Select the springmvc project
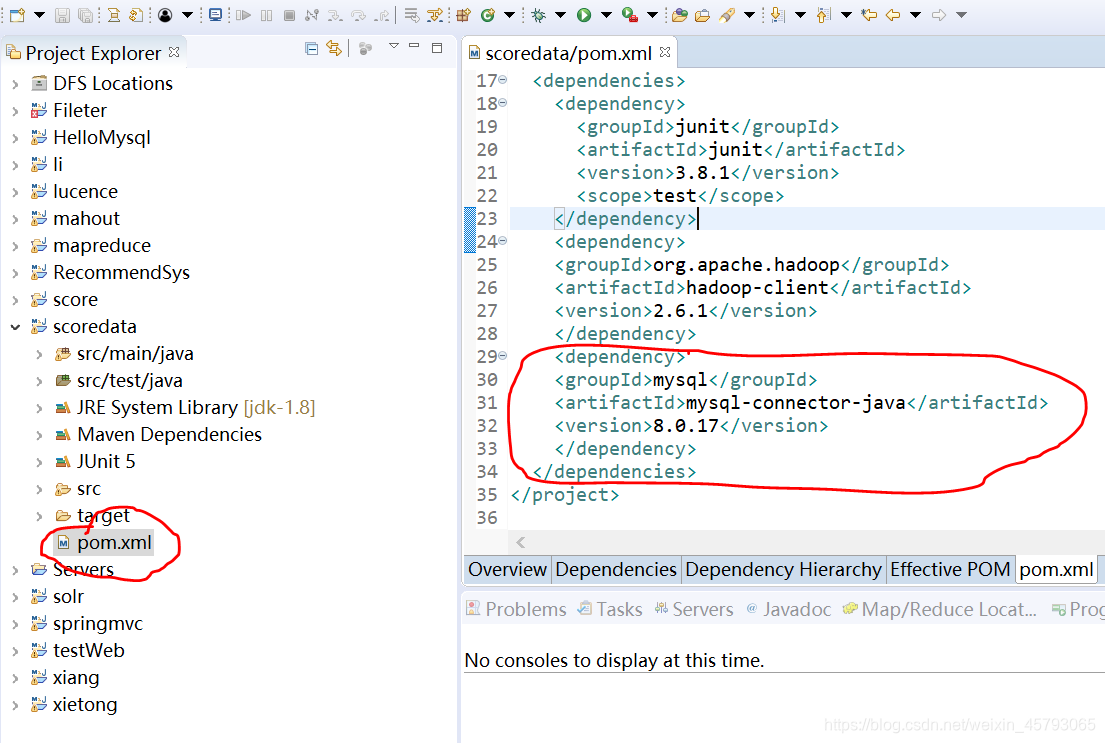This screenshot has width=1105, height=743. [98, 624]
